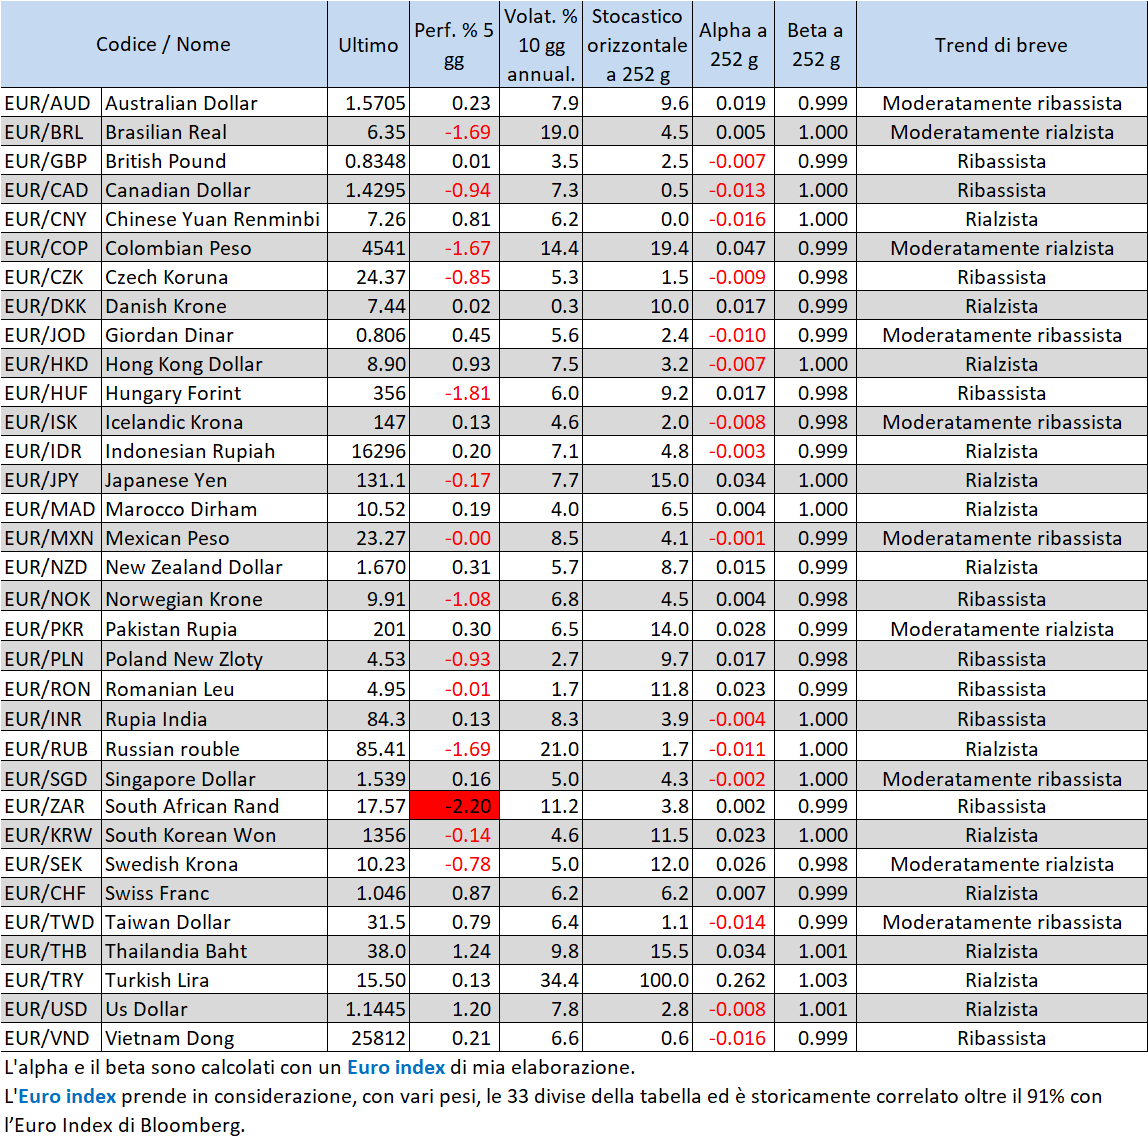Image resolution: width=1148 pixels, height=1139 pixels.
Task: Click Russian rouble volatility 21.0
Action: point(541,748)
